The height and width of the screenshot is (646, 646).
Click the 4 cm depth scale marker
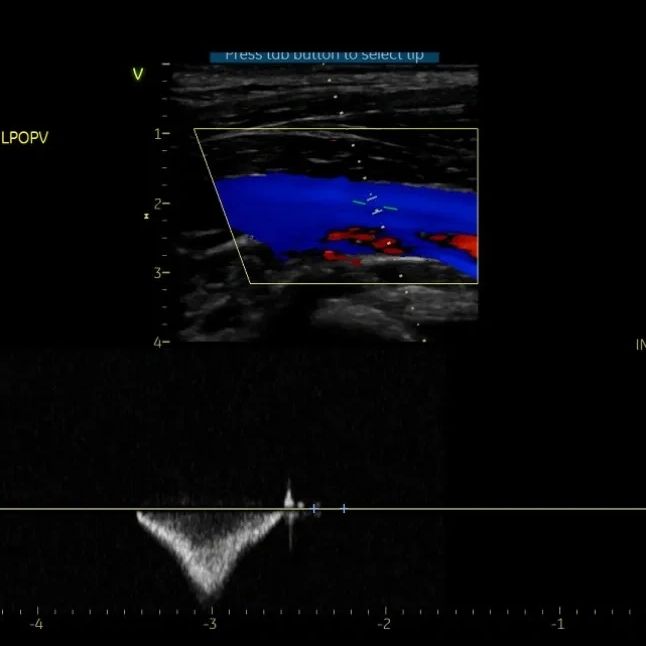[x=158, y=342]
